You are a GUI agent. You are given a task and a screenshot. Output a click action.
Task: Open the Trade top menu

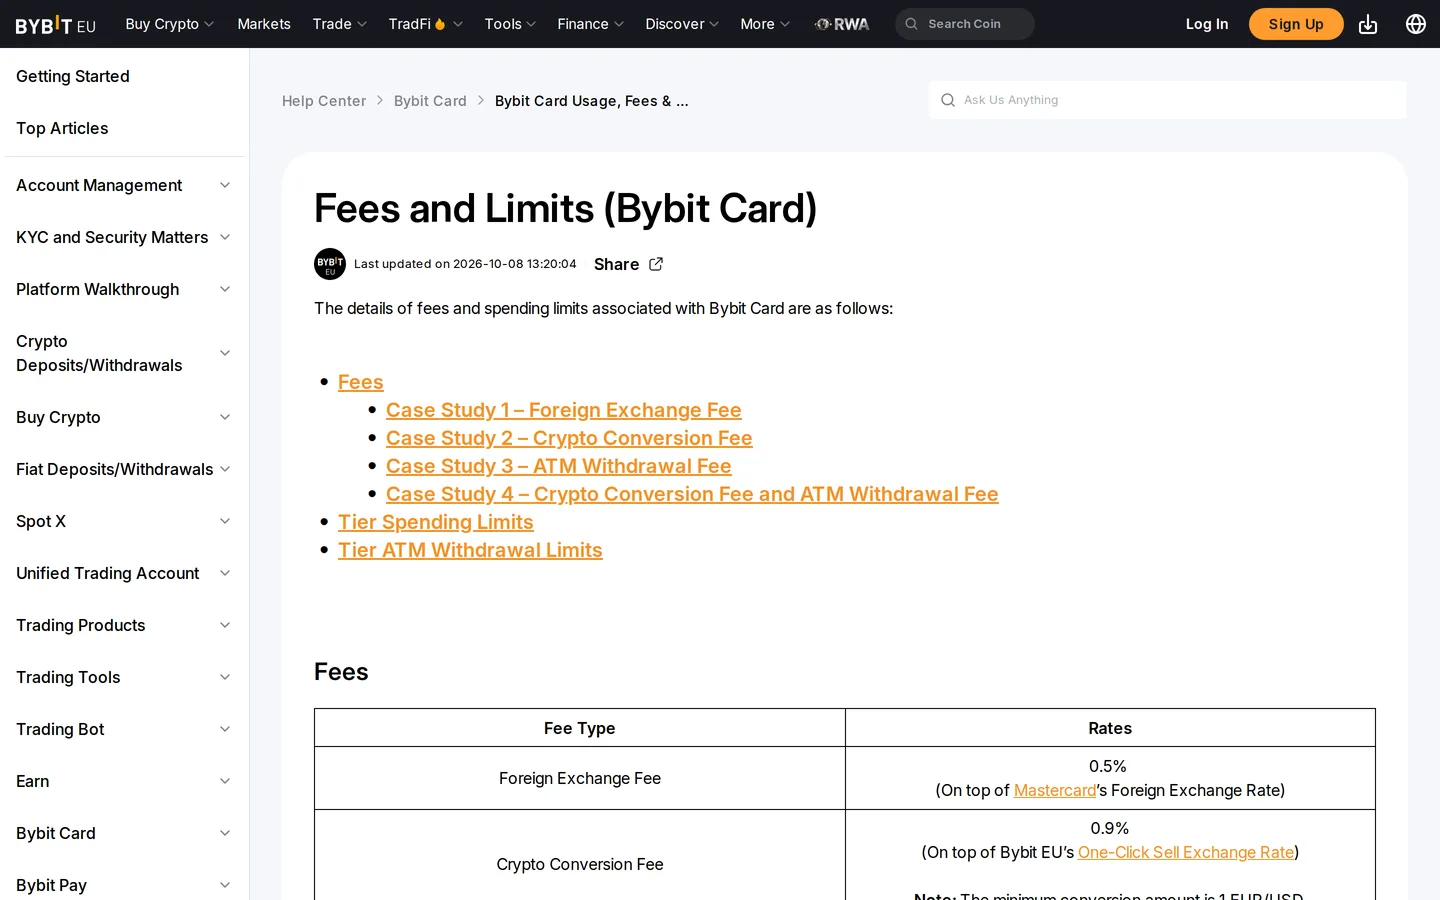339,24
